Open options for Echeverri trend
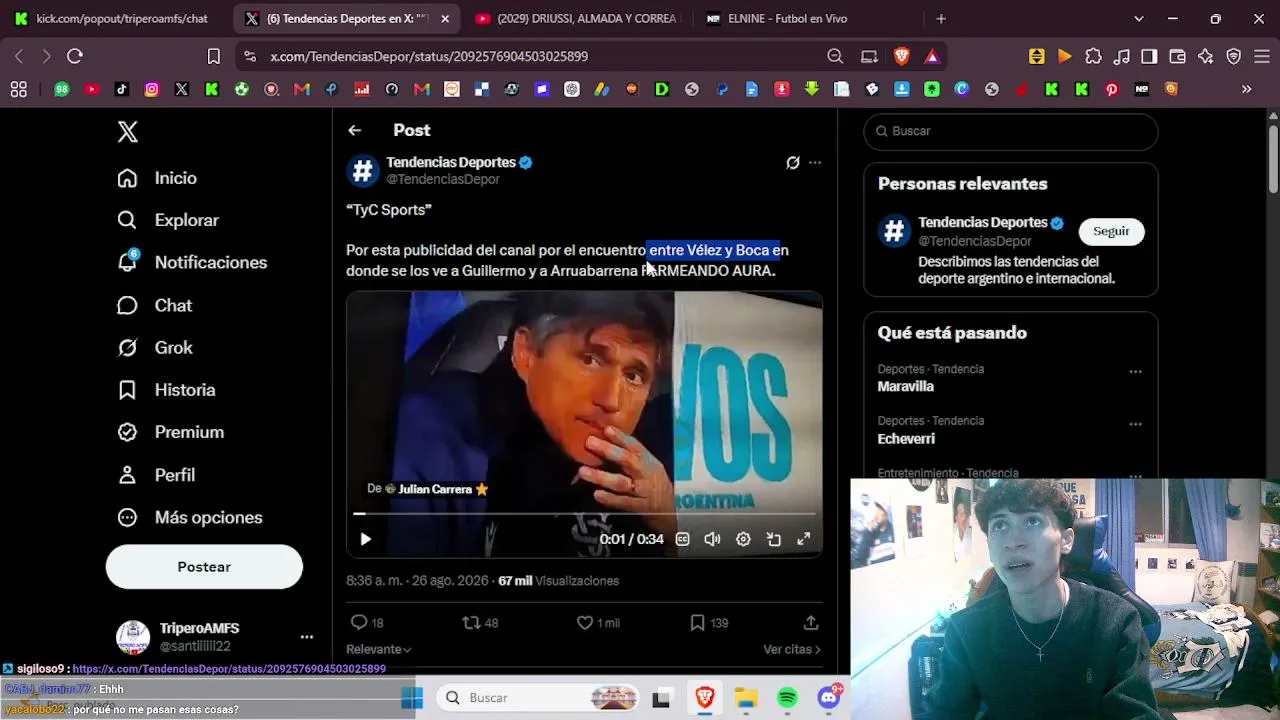This screenshot has height=720, width=1280. coord(1135,424)
